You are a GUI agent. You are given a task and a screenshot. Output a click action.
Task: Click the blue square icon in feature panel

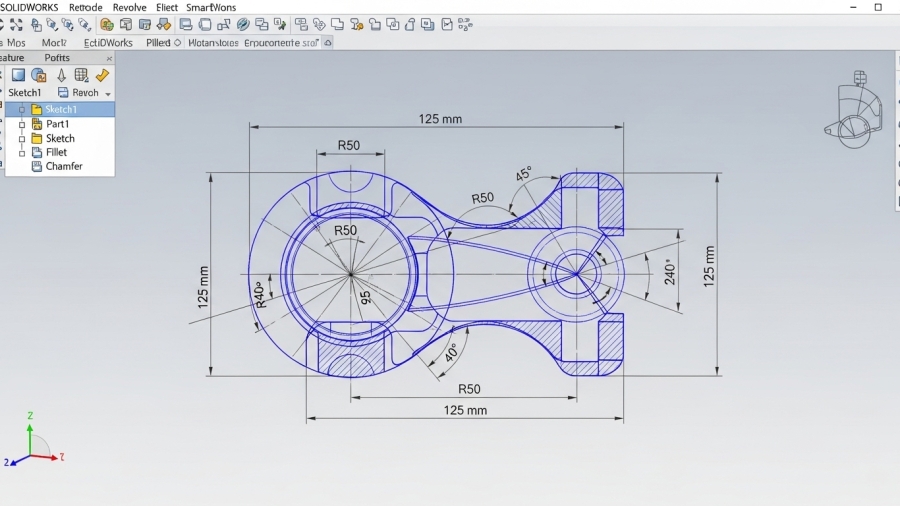tap(18, 75)
